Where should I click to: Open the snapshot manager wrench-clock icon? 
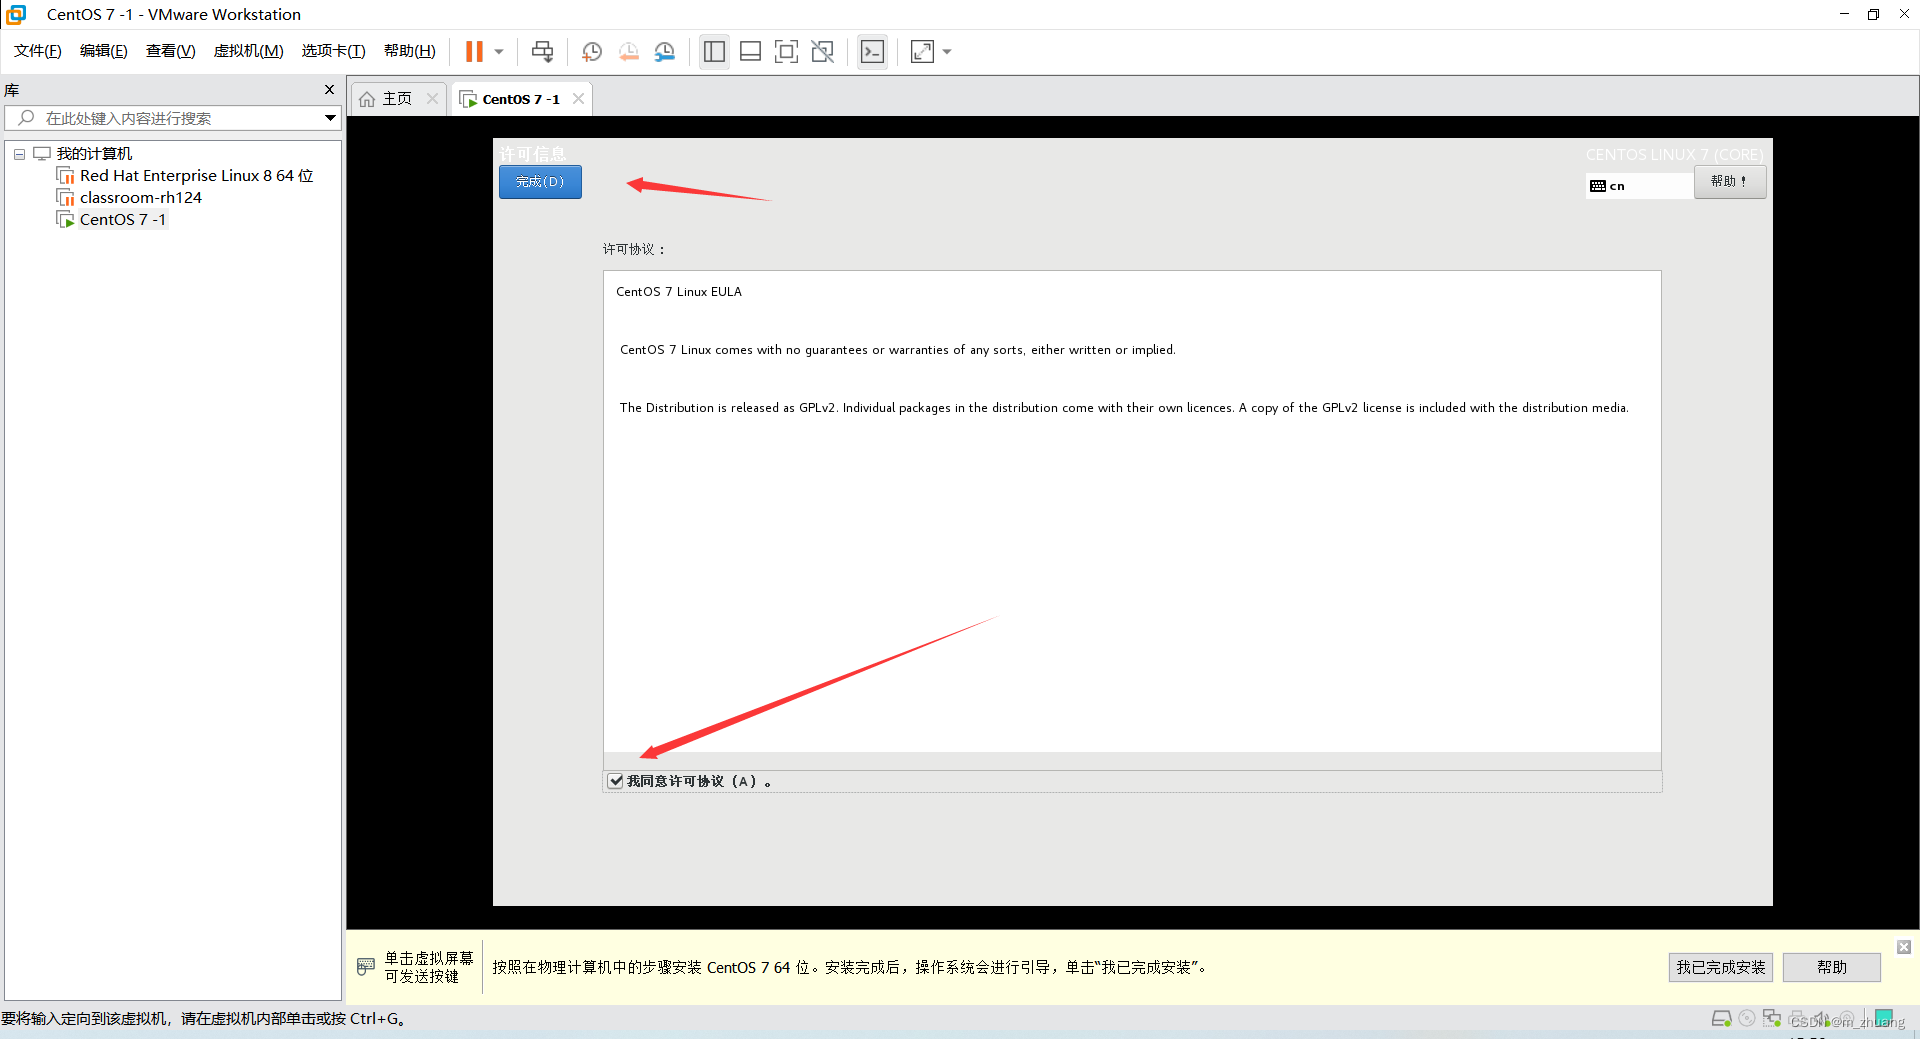pos(664,51)
